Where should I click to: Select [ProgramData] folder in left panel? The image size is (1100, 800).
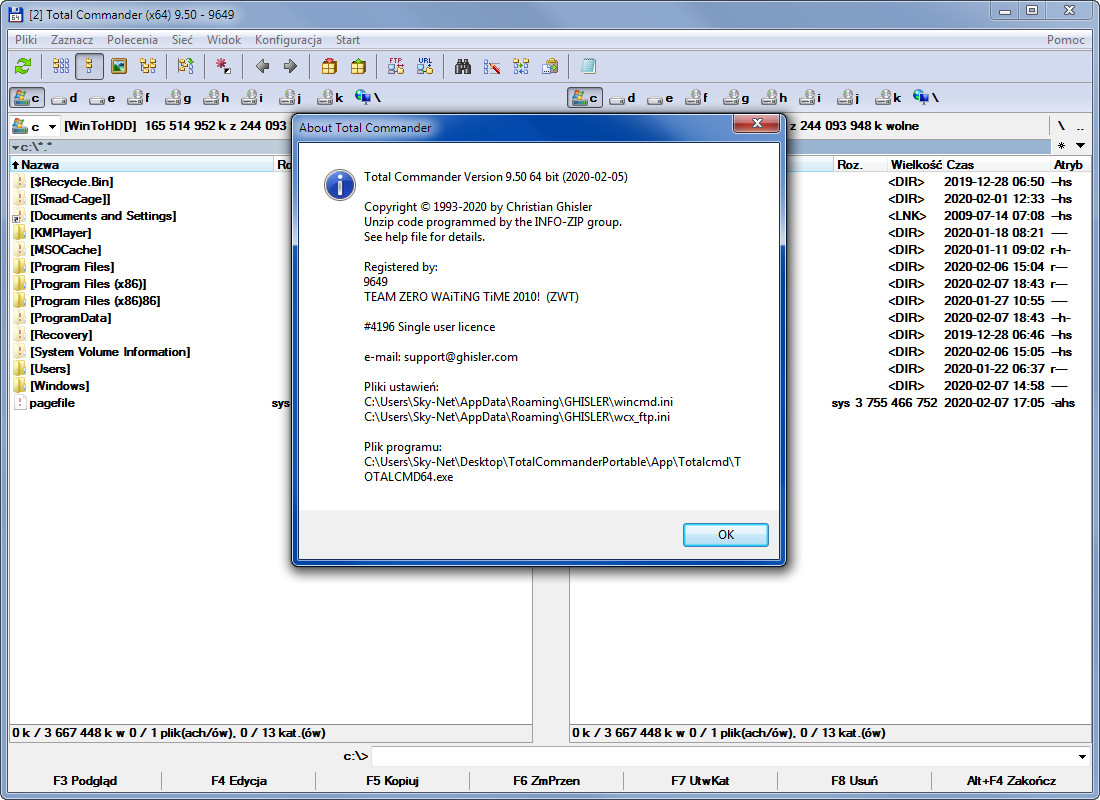(x=70, y=318)
